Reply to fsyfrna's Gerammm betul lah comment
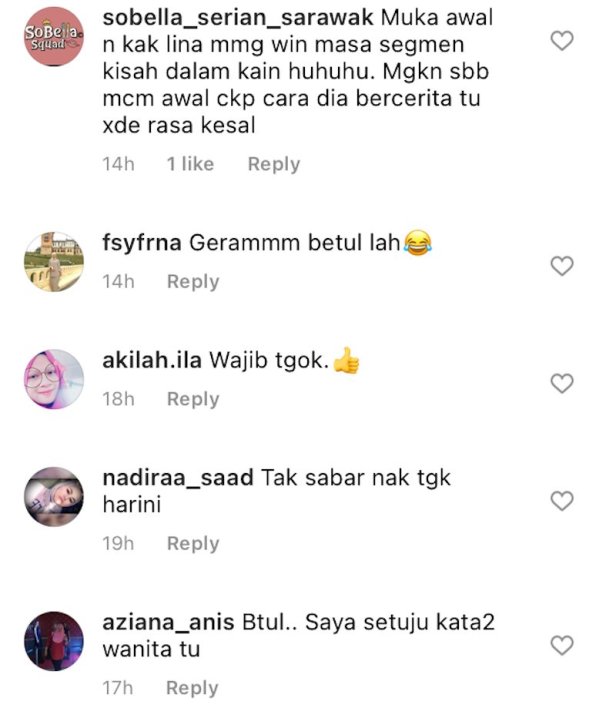 [x=193, y=282]
